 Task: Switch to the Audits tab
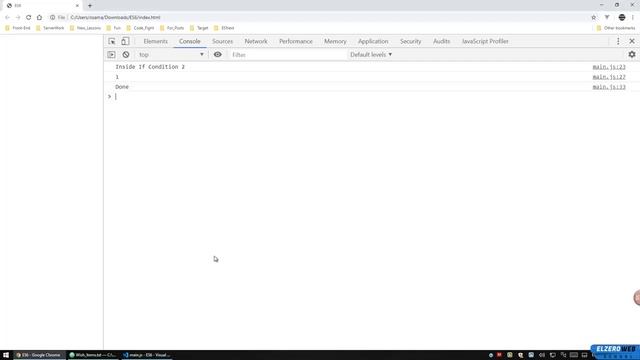tap(441, 41)
